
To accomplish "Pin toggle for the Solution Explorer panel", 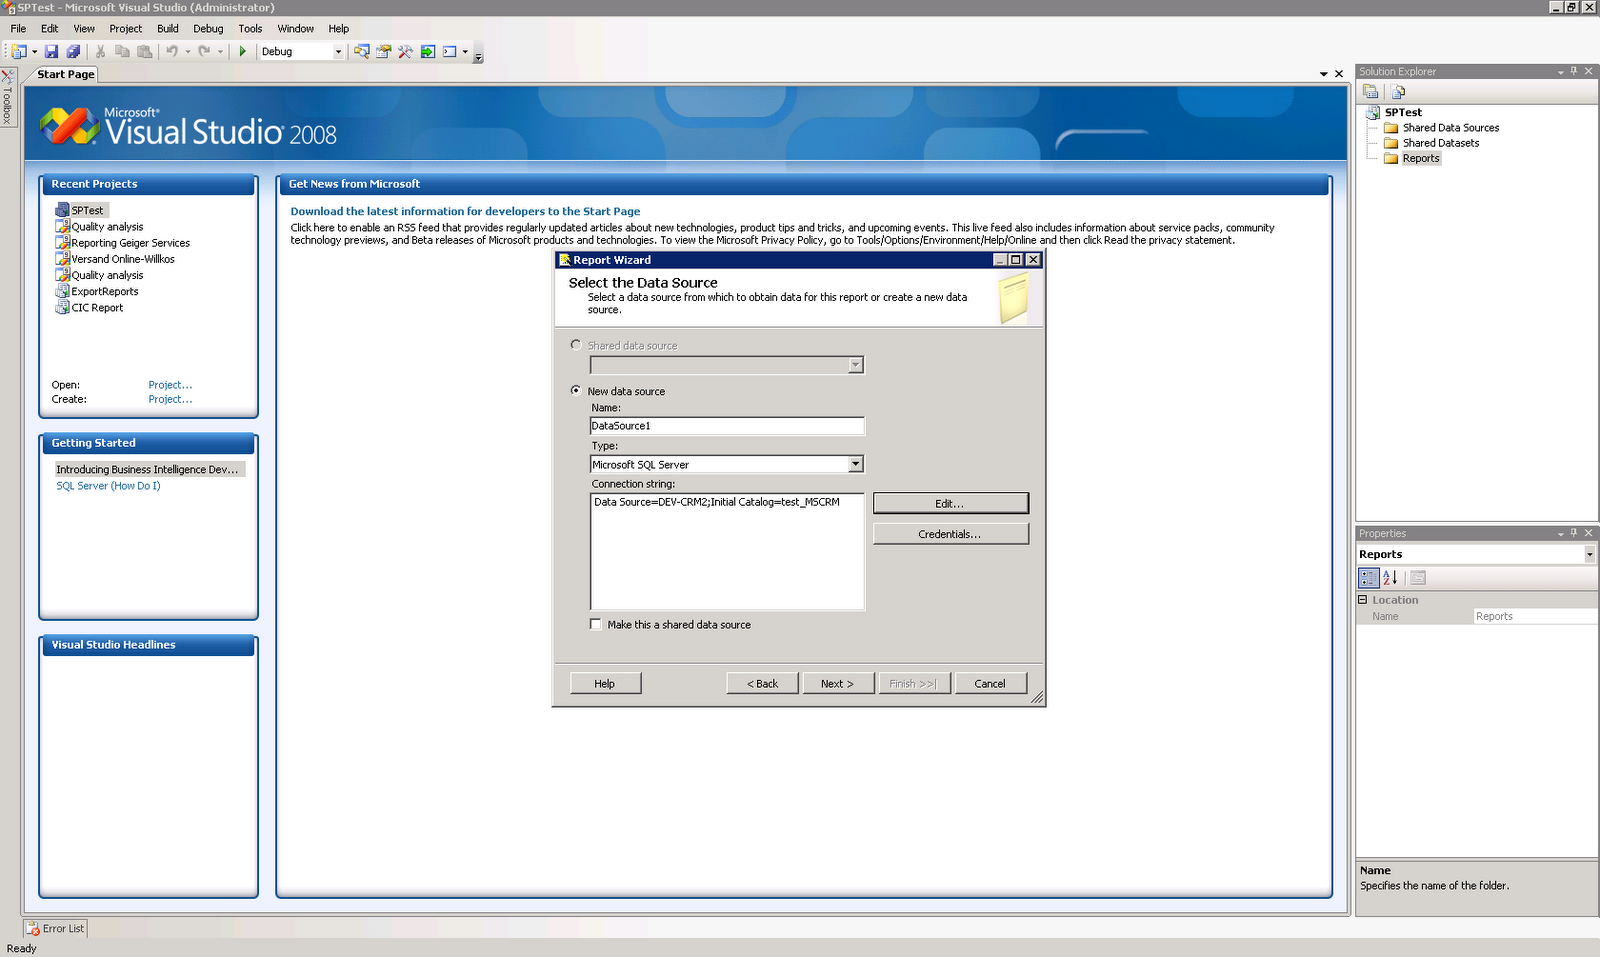I will pyautogui.click(x=1574, y=71).
